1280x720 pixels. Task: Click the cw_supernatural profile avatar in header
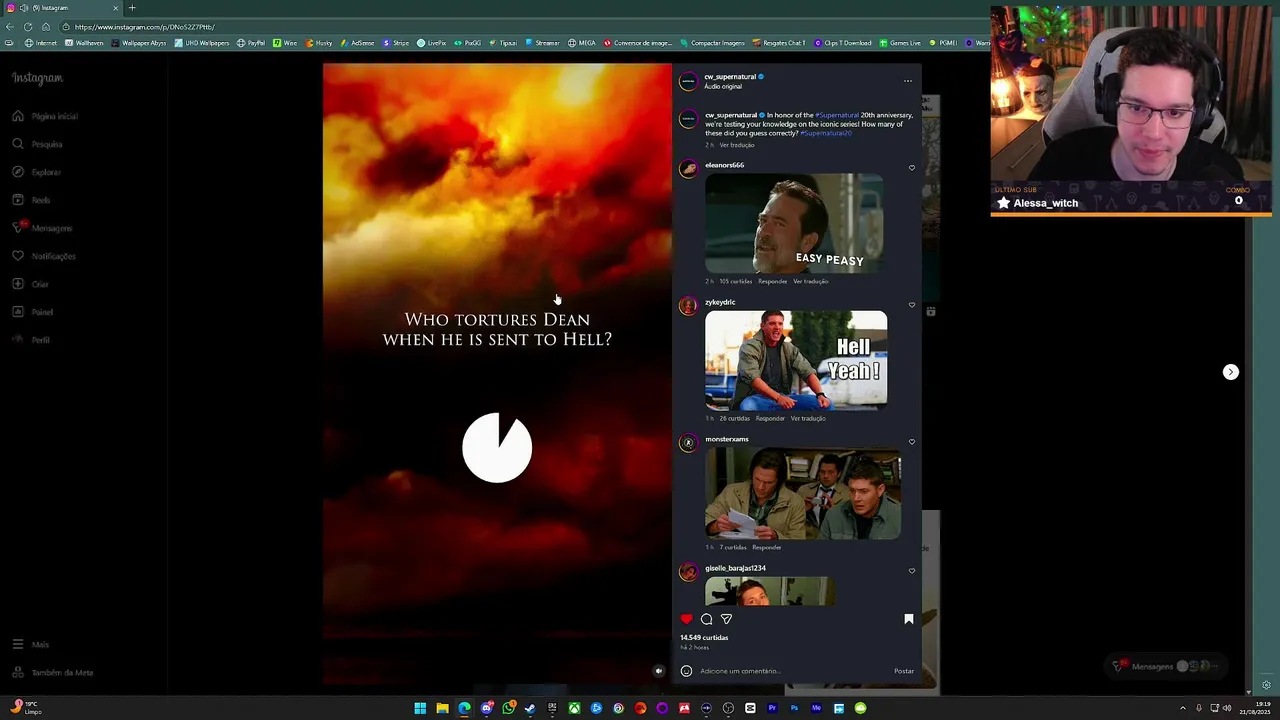click(688, 81)
